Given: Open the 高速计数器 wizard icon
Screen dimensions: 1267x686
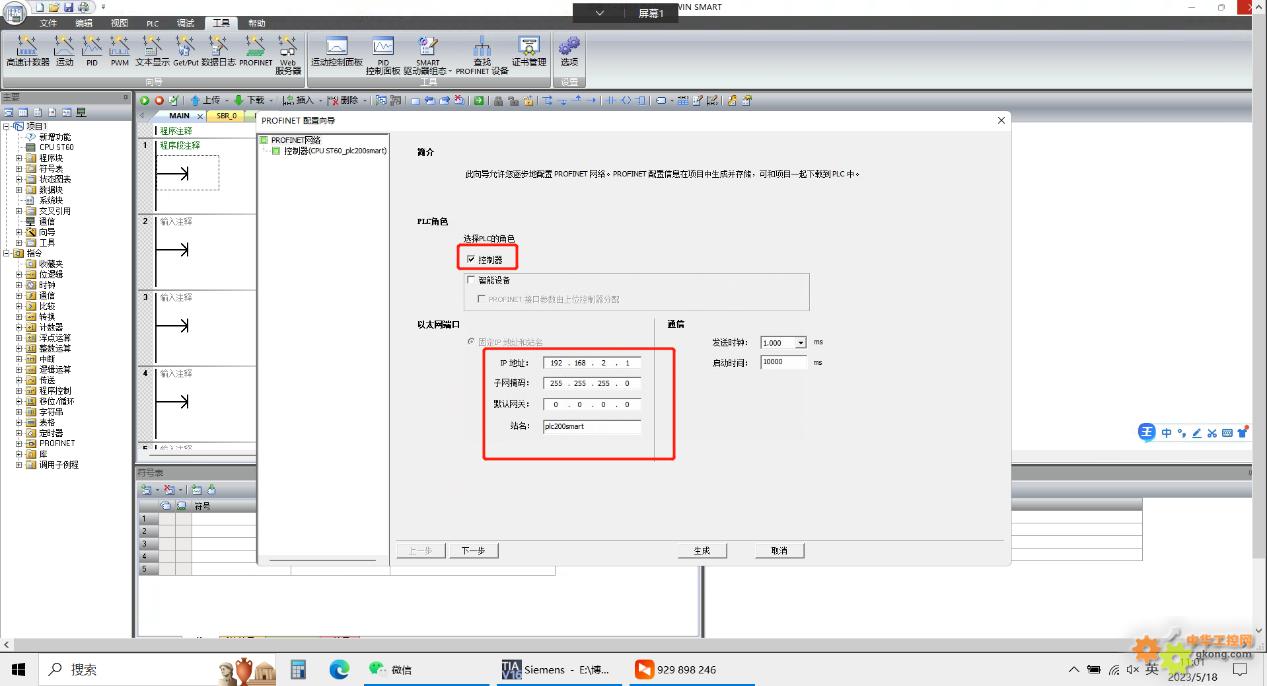Looking at the screenshot, I should pyautogui.click(x=27, y=50).
